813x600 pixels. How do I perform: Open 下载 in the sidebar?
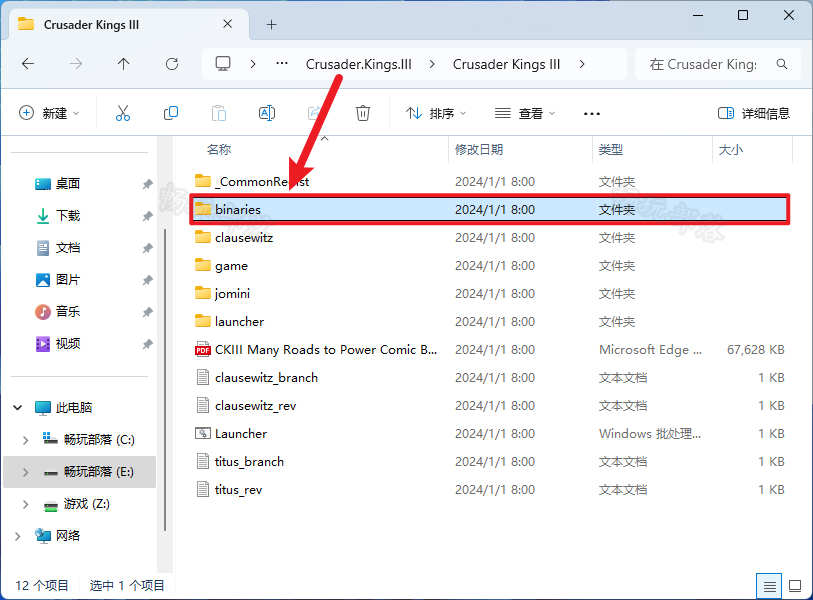[67, 216]
